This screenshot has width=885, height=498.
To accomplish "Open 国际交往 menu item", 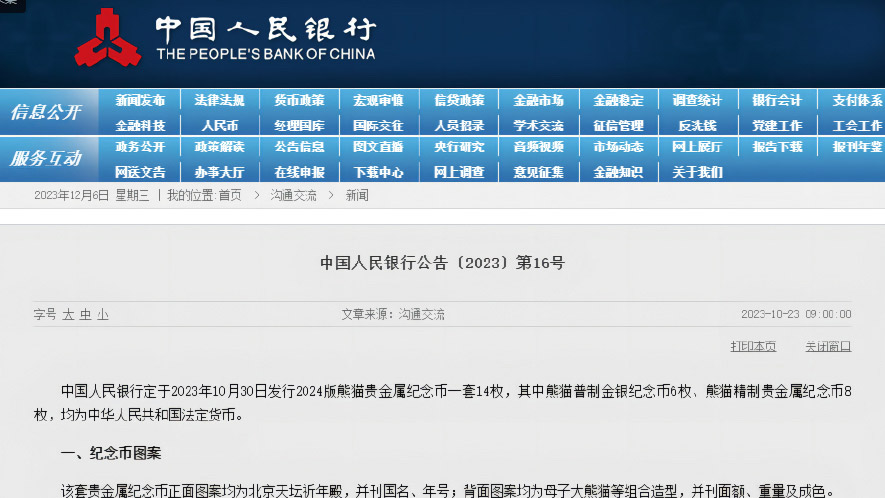I will (378, 125).
